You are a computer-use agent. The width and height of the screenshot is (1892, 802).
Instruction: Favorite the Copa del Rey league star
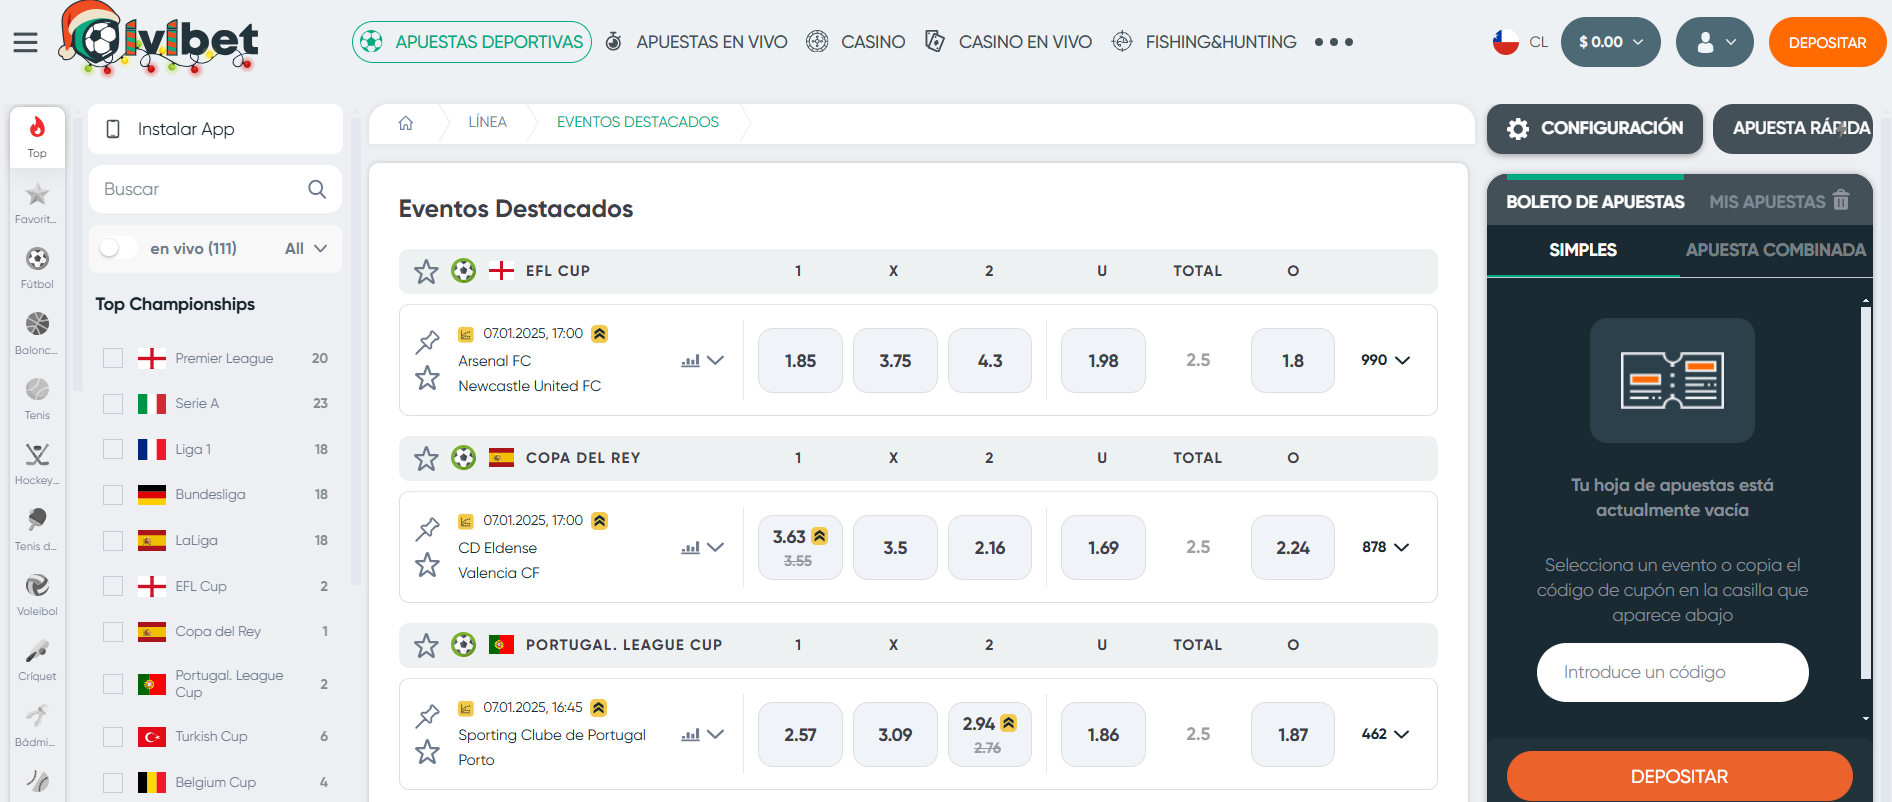[426, 458]
